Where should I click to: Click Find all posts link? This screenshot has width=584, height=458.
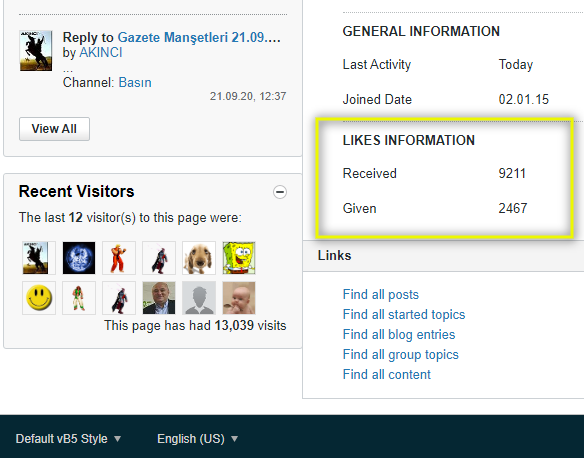(x=381, y=295)
